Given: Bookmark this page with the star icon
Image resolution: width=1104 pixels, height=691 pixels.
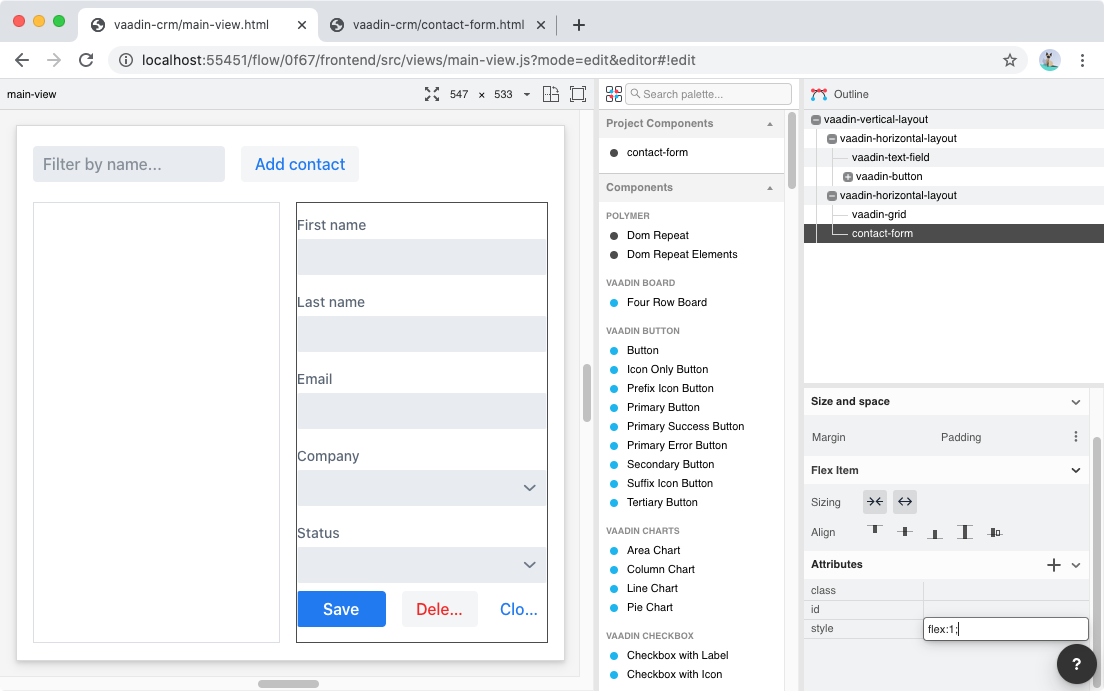Looking at the screenshot, I should point(1010,60).
